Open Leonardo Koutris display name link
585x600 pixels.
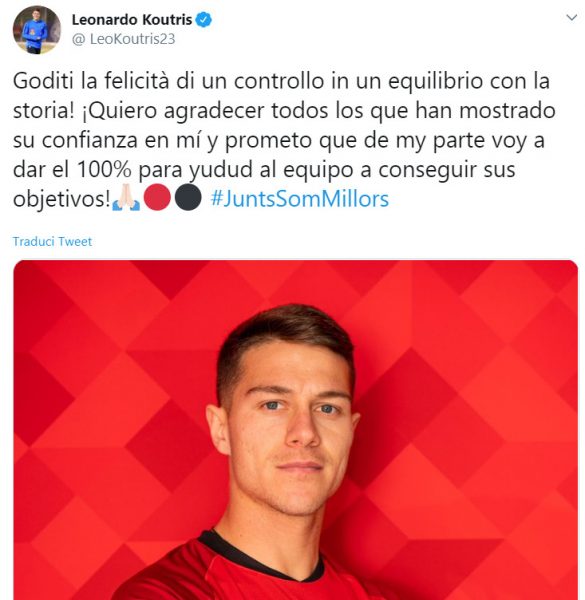pos(132,20)
